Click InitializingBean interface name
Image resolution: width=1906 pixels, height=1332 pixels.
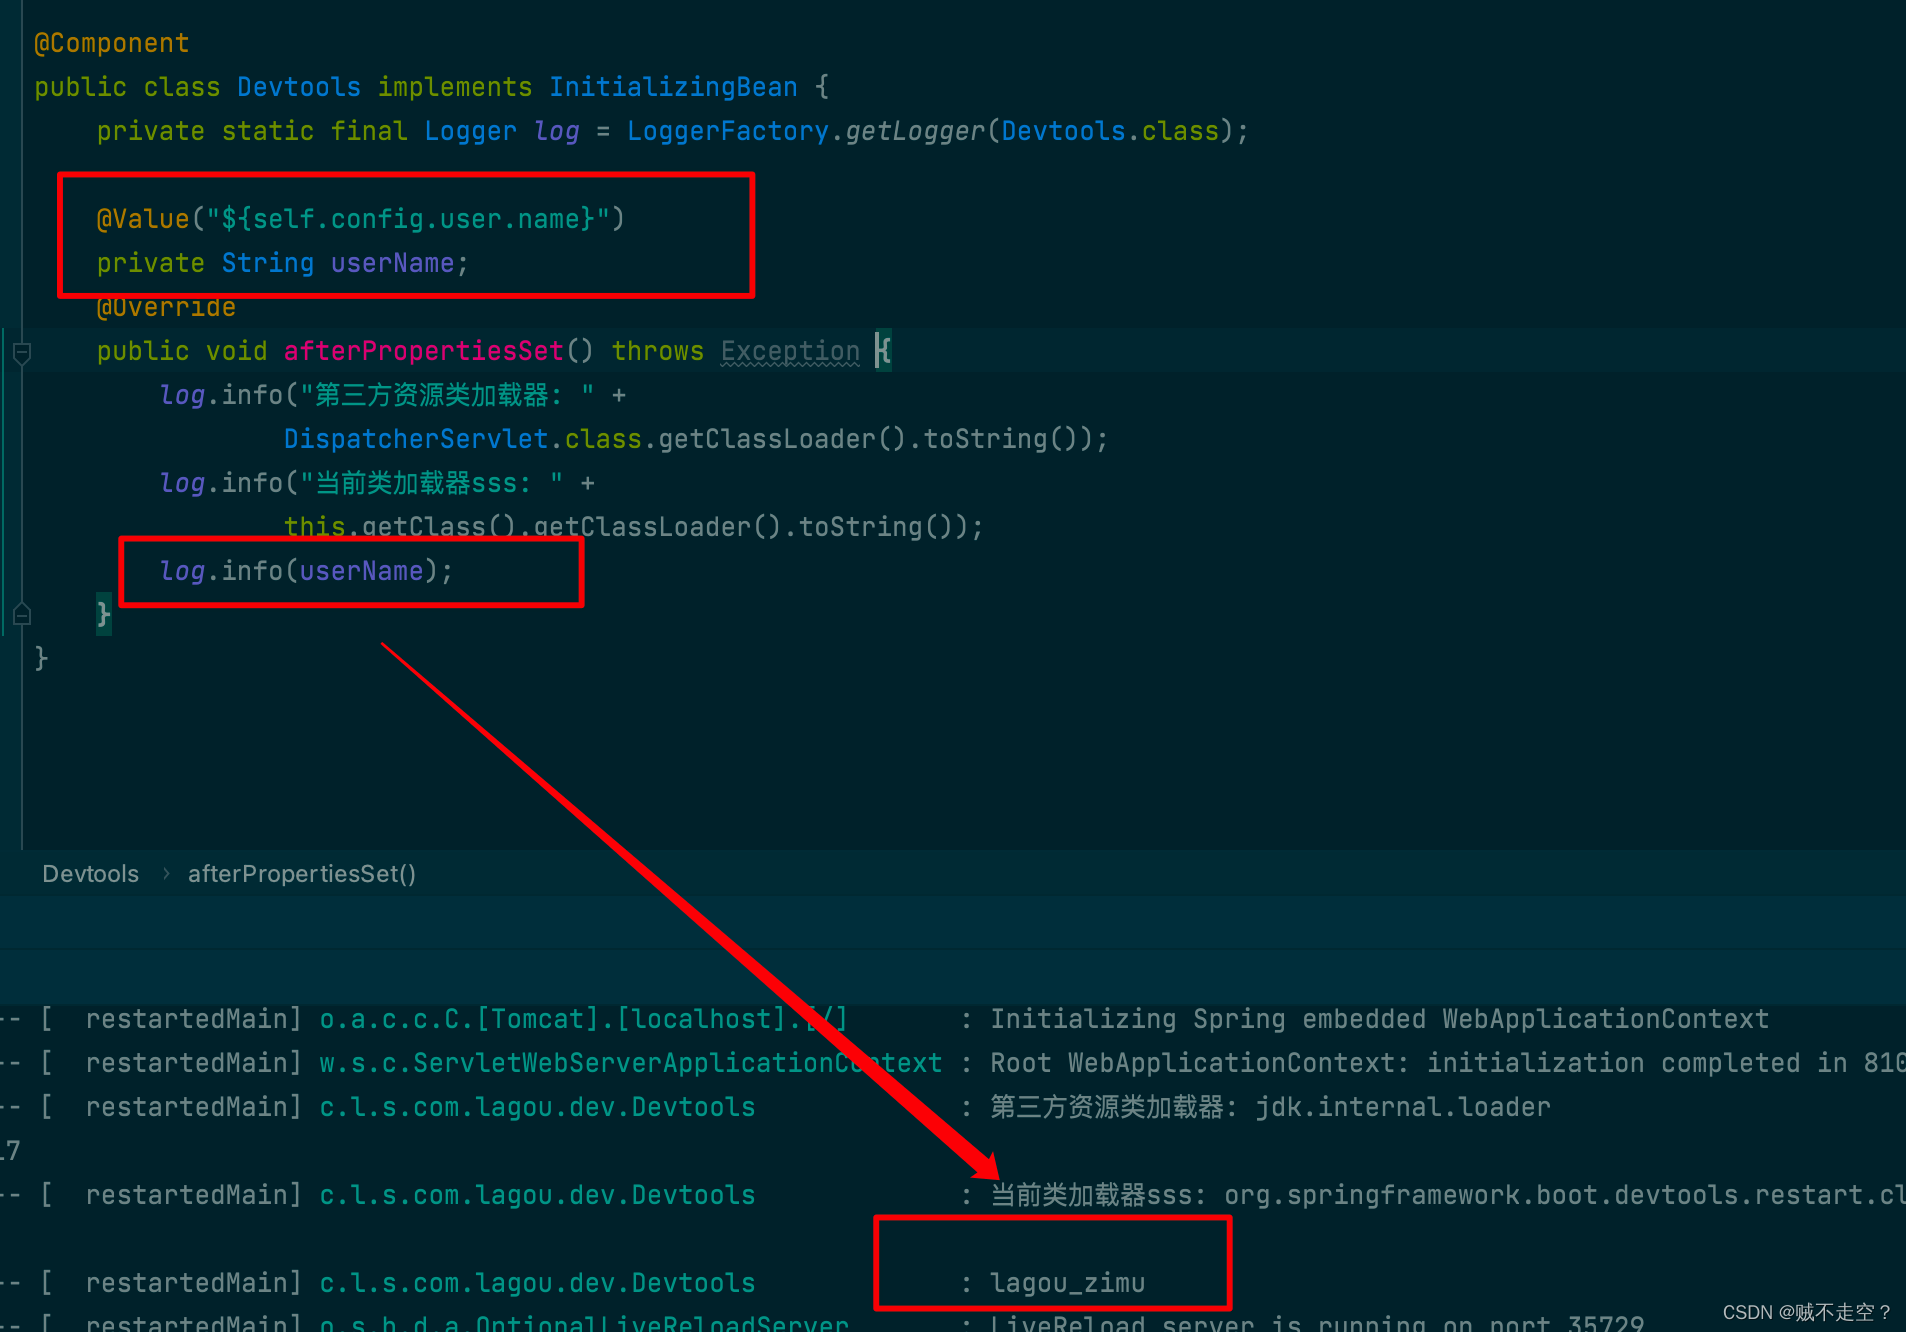673,87
